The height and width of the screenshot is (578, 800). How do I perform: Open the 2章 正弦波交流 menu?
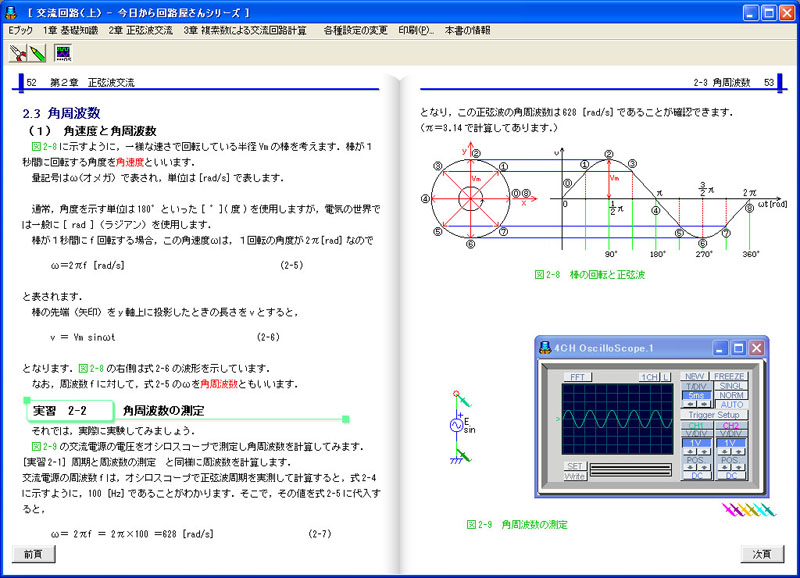click(x=140, y=31)
